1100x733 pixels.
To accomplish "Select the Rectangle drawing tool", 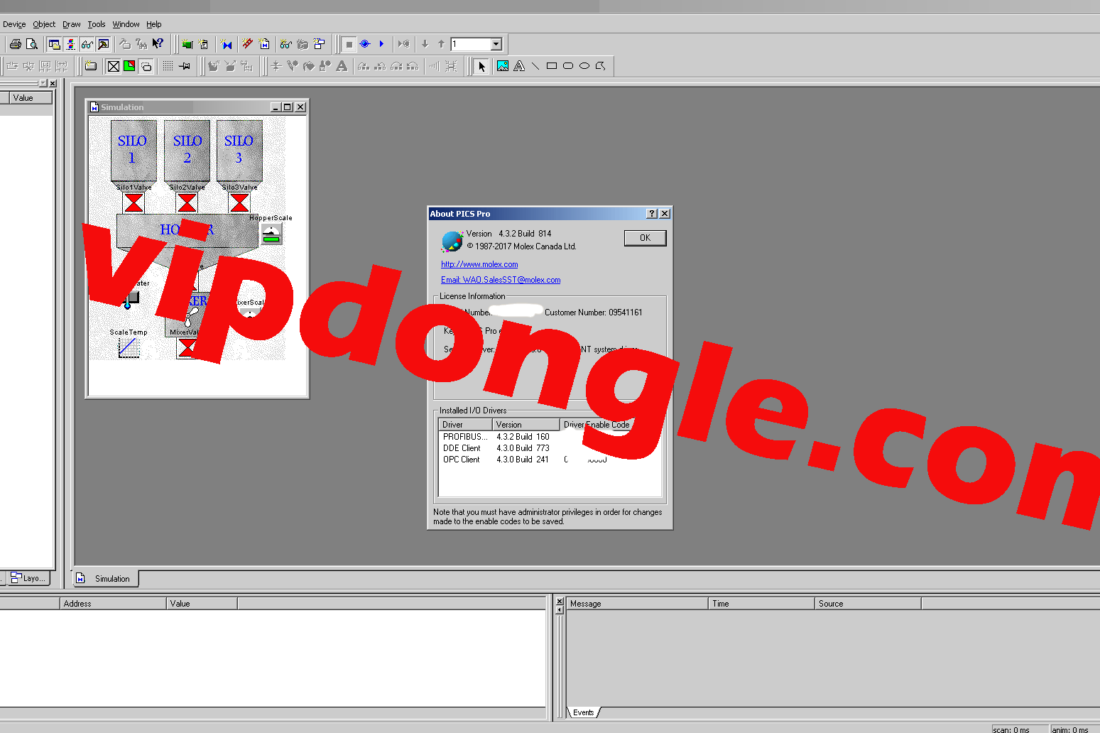I will (551, 66).
